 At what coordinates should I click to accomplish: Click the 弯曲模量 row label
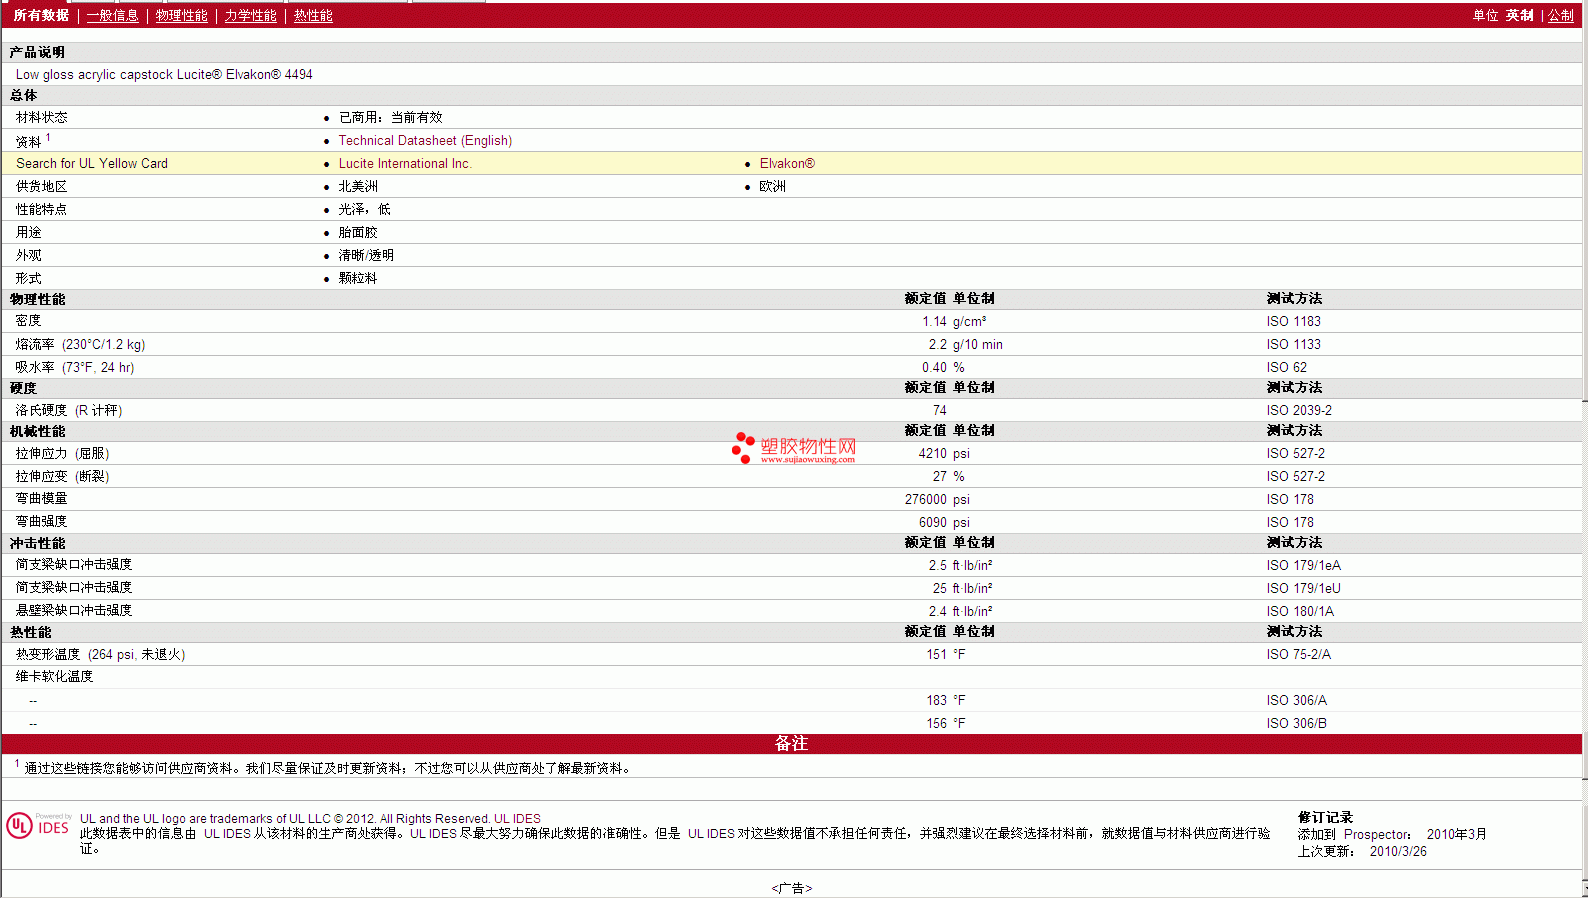tap(41, 499)
